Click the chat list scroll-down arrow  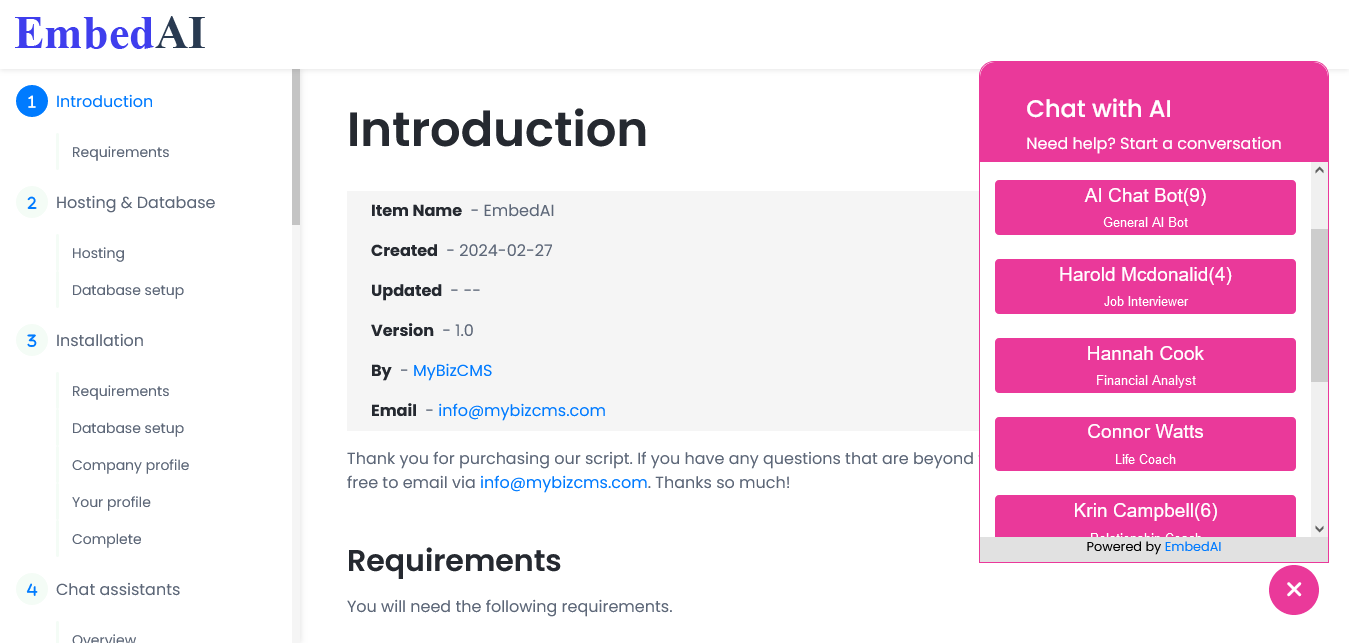[x=1319, y=529]
